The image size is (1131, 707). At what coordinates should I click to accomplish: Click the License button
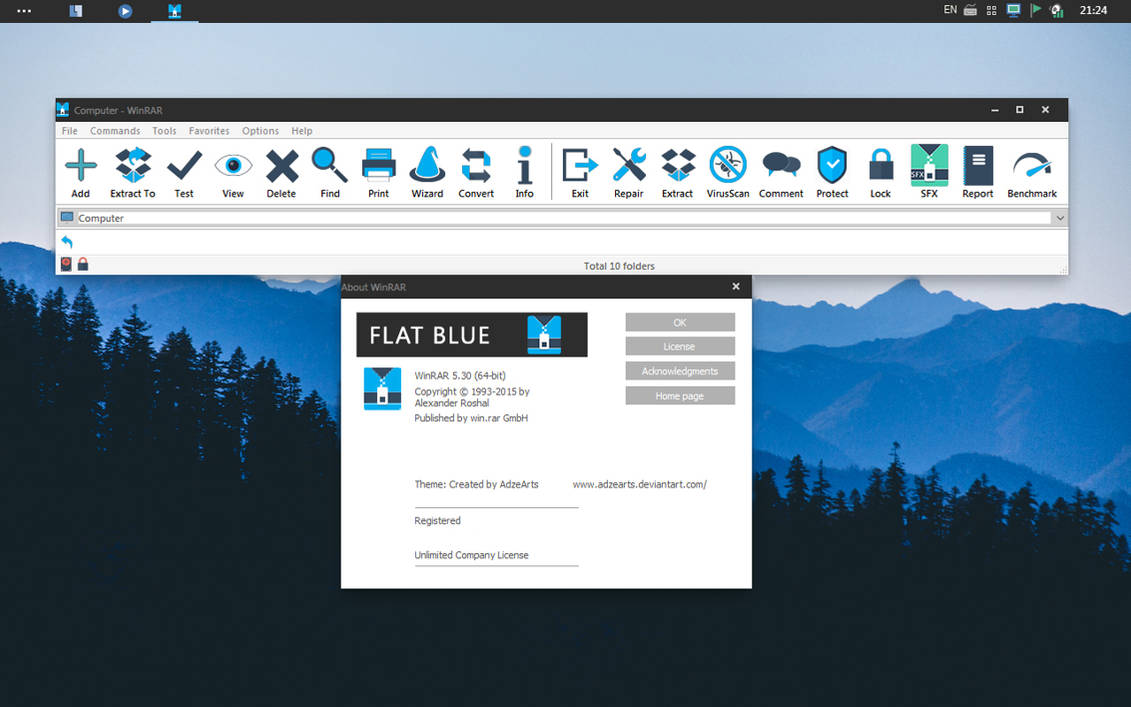point(679,346)
